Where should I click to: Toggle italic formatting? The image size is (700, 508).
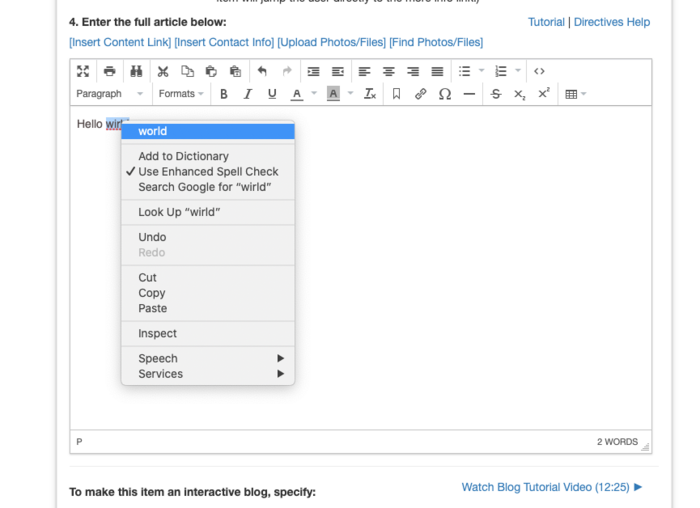[x=248, y=94]
